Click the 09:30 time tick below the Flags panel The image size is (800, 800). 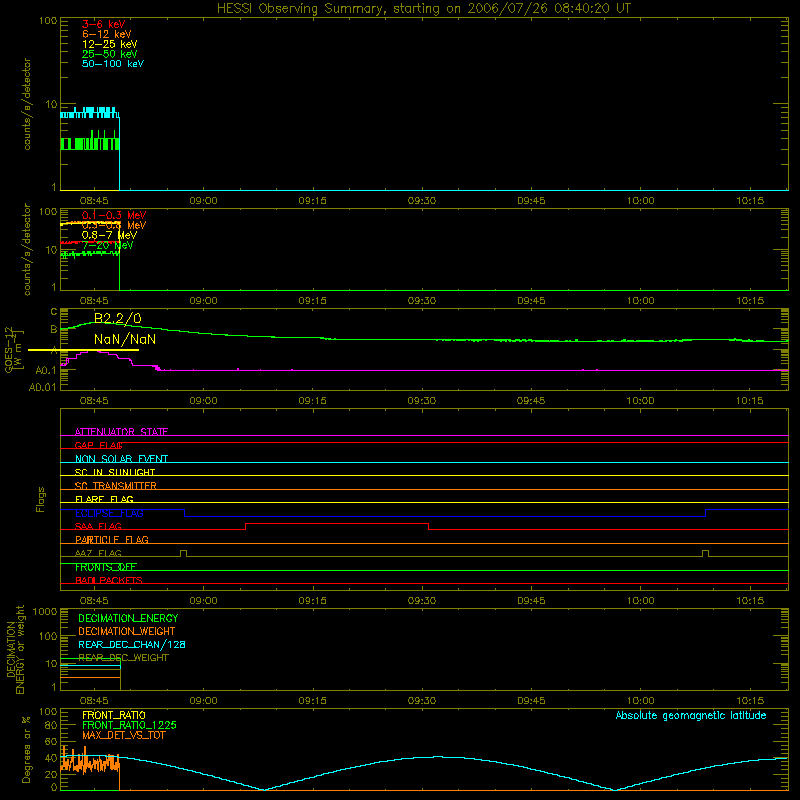coord(422,601)
